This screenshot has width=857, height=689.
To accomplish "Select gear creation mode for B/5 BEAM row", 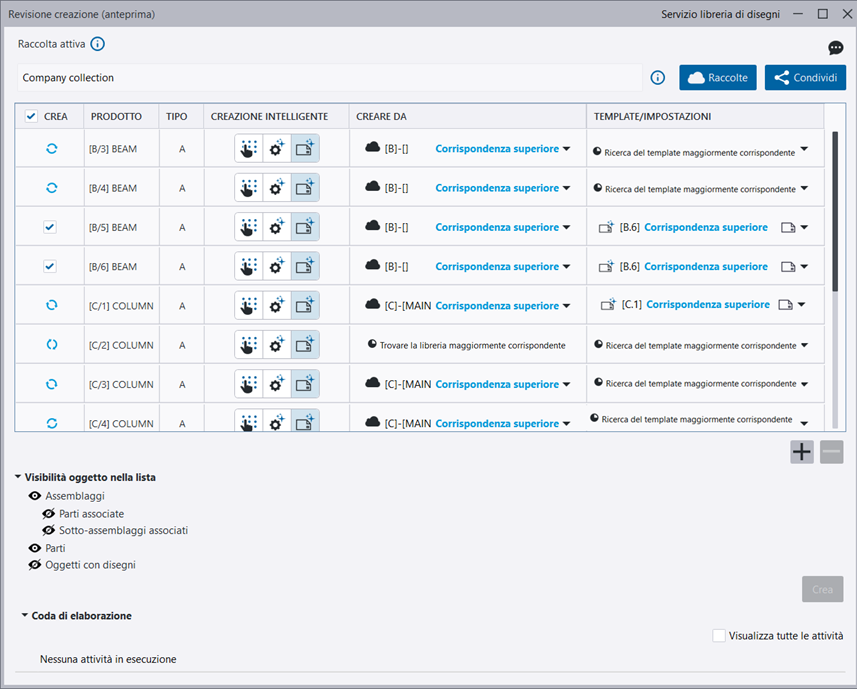I will click(x=277, y=228).
